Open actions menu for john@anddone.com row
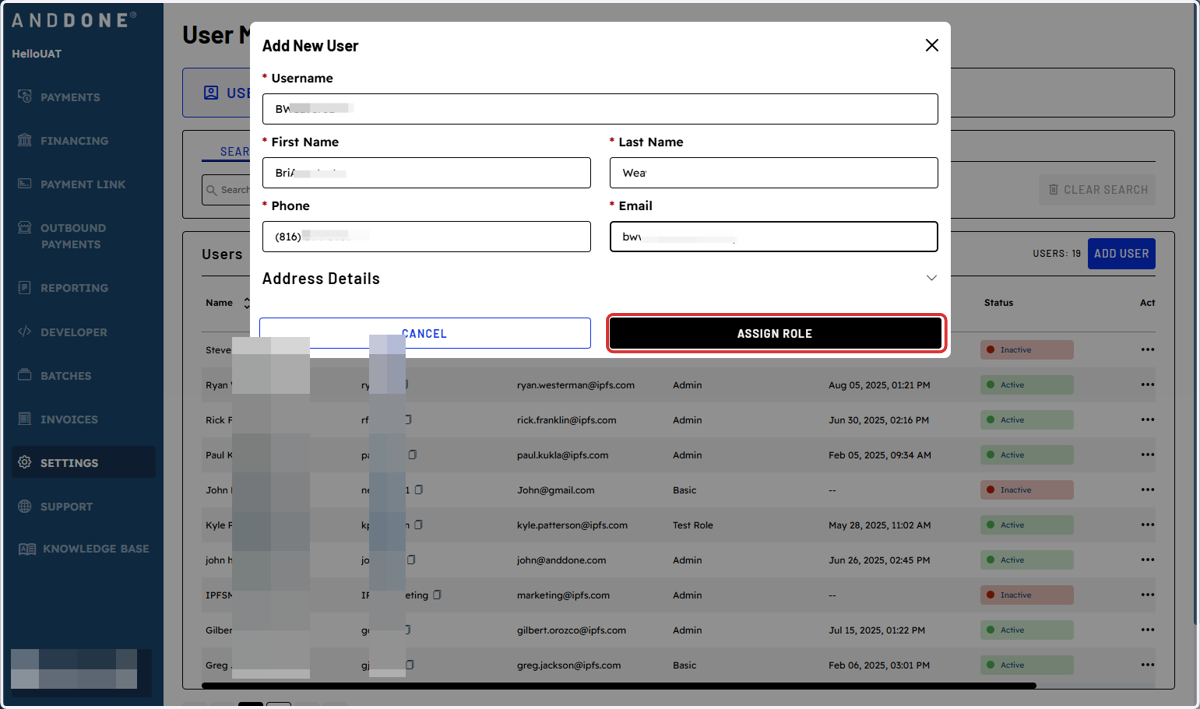This screenshot has height=709, width=1200. pyautogui.click(x=1147, y=560)
